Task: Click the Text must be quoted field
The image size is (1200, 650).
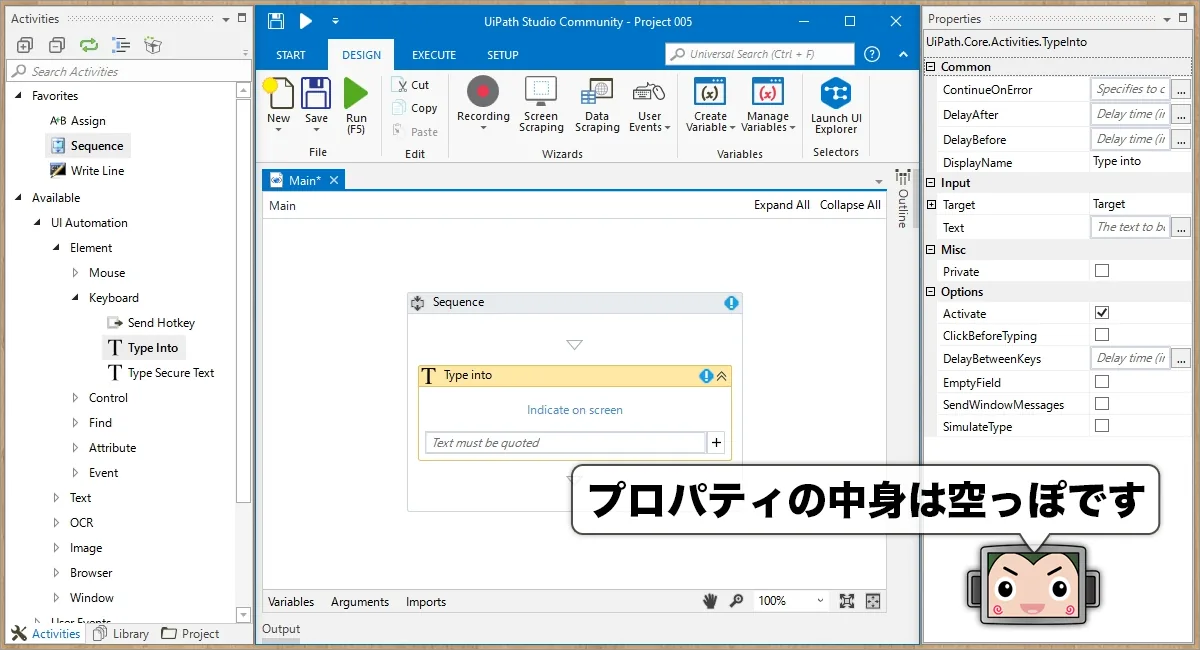Action: tap(566, 443)
